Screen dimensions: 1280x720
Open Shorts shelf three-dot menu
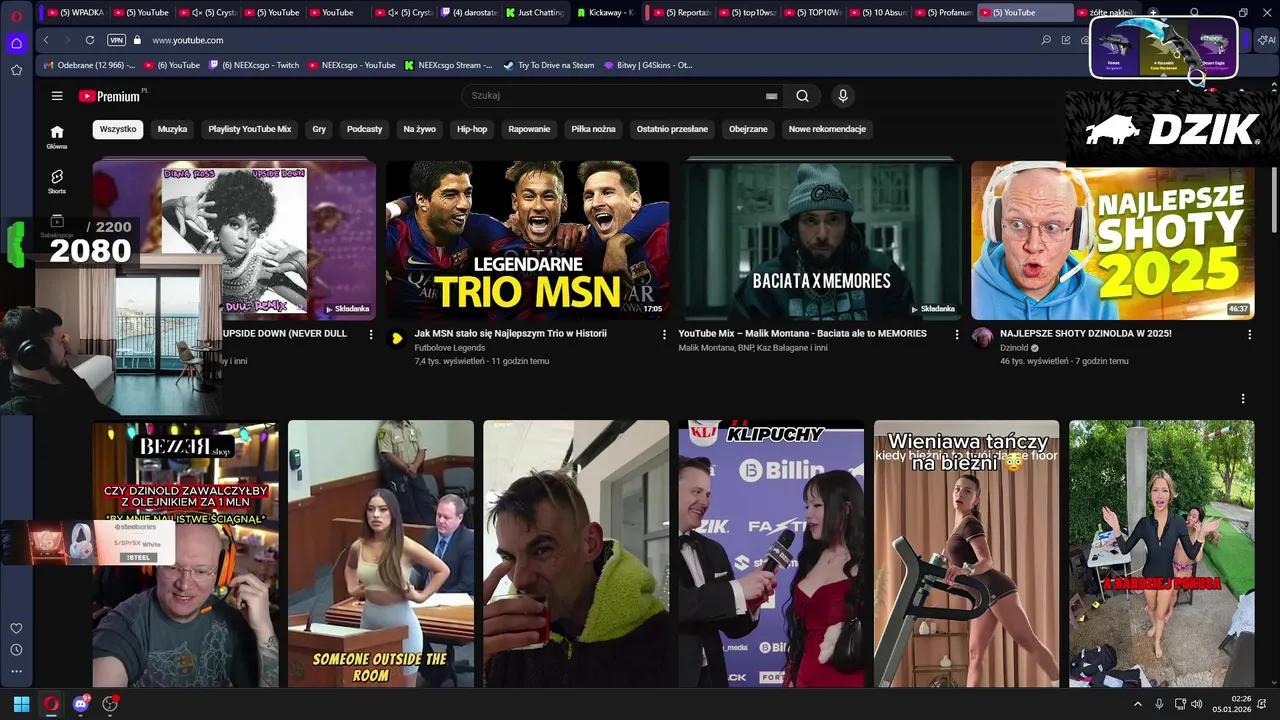pyautogui.click(x=1243, y=399)
